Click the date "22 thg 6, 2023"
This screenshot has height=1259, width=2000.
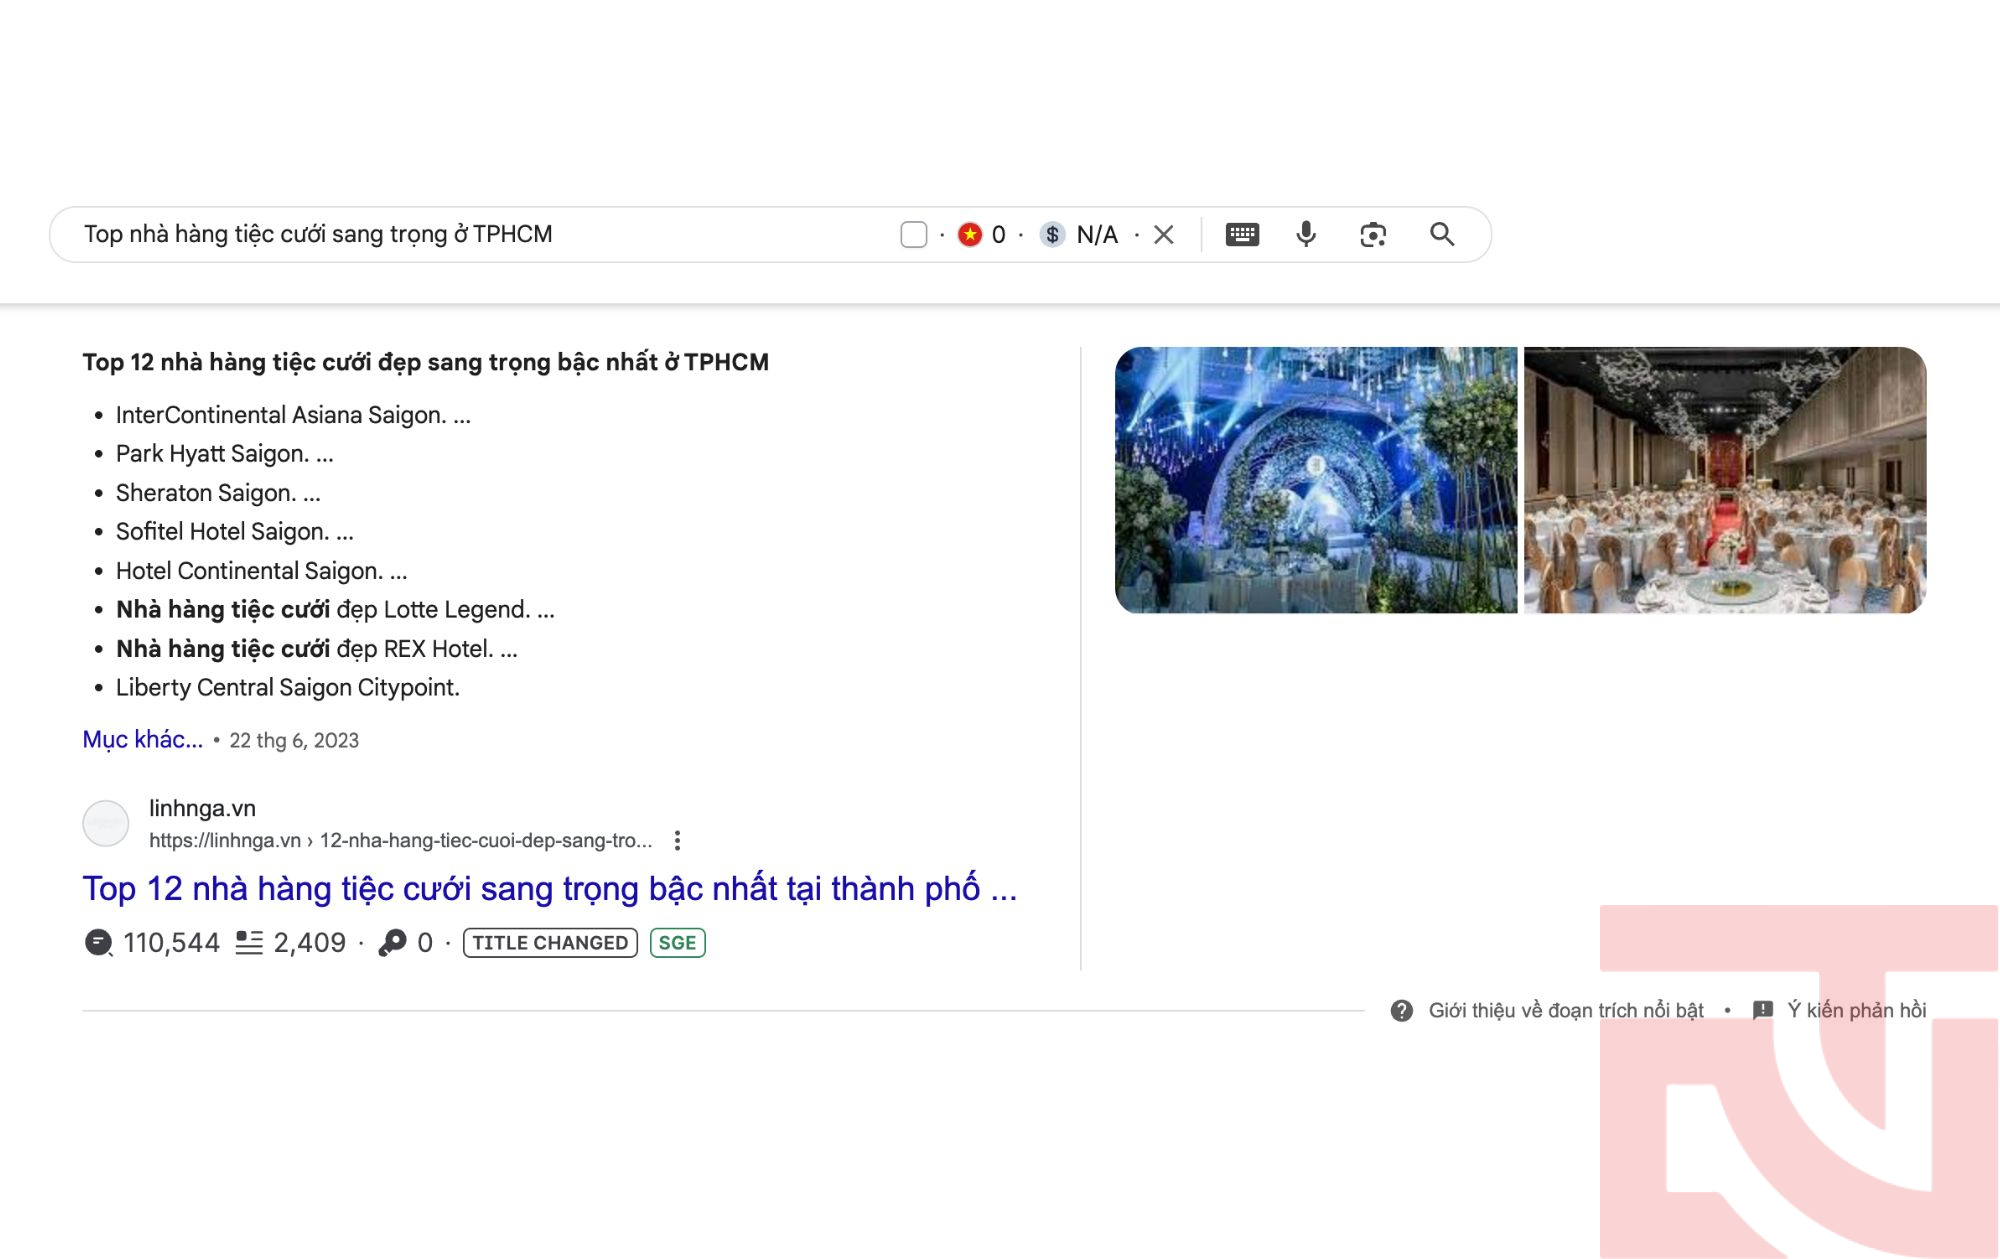point(294,741)
